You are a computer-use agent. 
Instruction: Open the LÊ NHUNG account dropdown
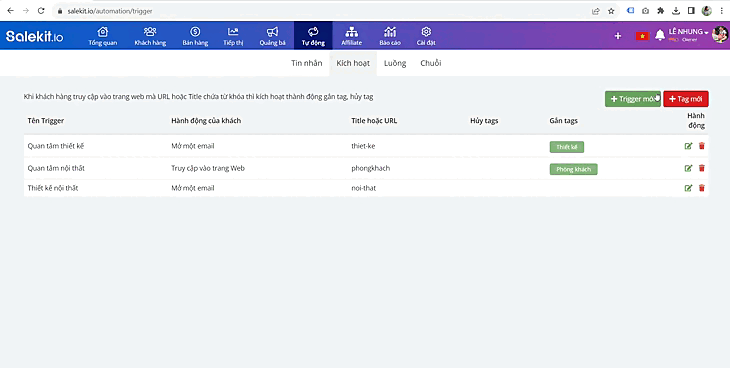tap(689, 32)
